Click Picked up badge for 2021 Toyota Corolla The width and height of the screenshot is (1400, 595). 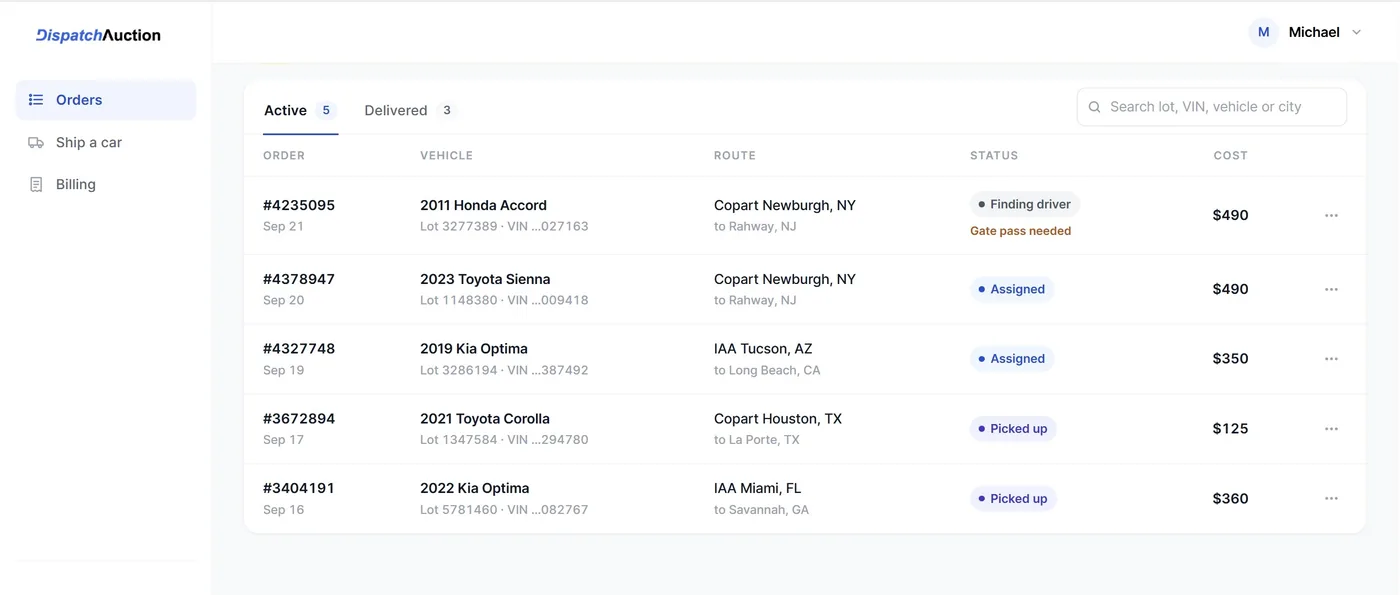1013,429
